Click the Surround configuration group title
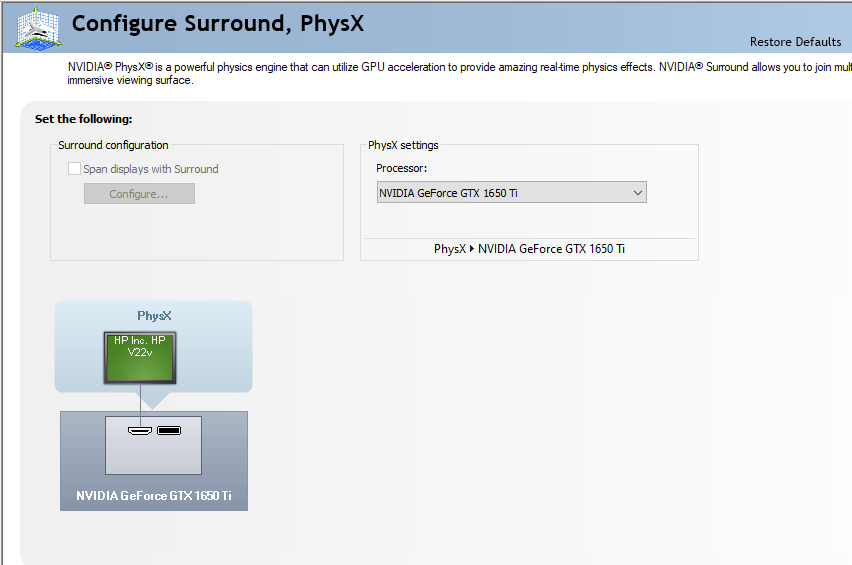The height and width of the screenshot is (565, 852). tap(113, 145)
